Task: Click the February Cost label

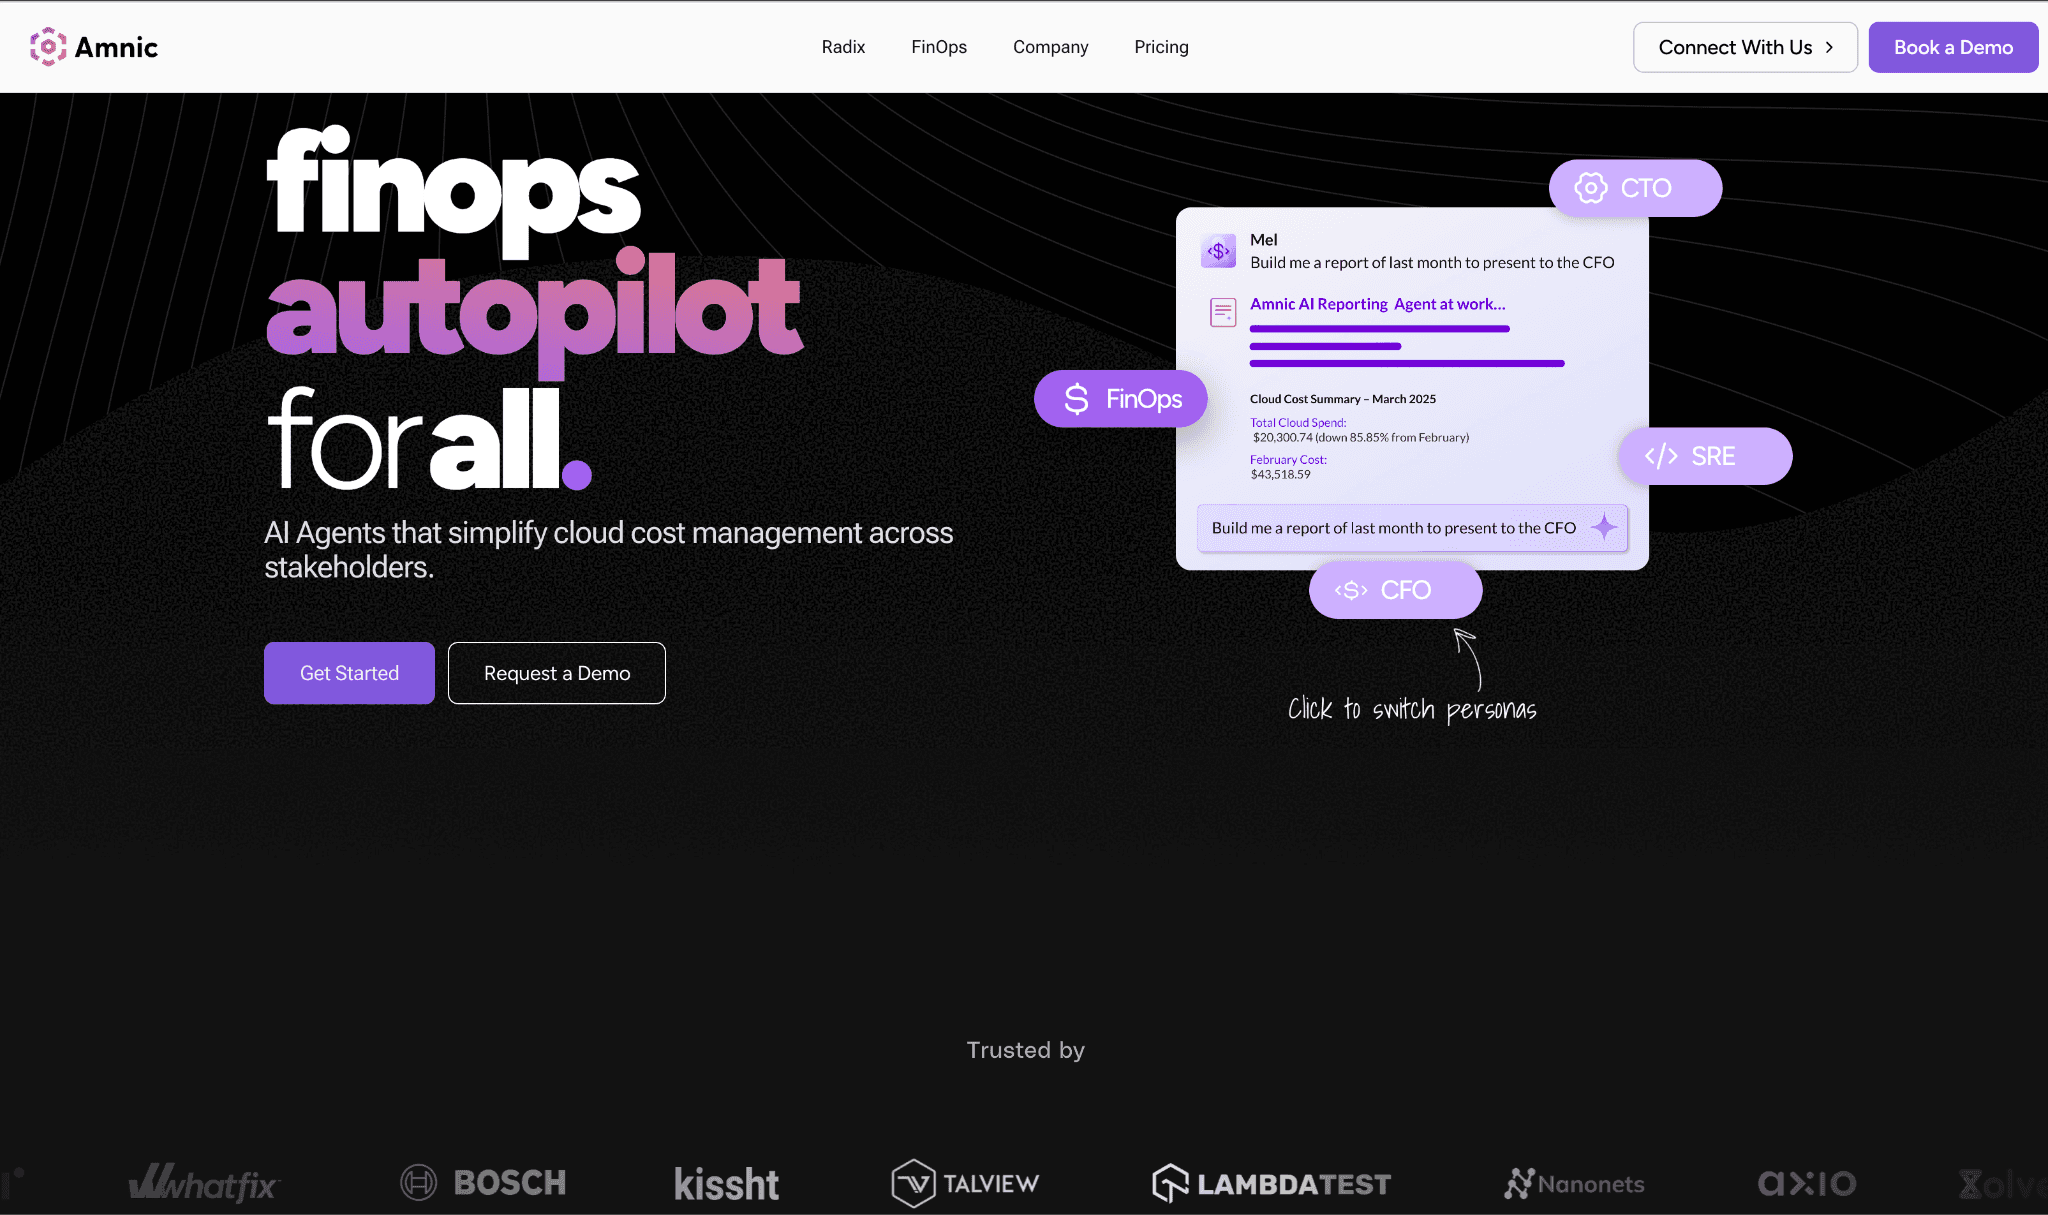Action: 1288,460
